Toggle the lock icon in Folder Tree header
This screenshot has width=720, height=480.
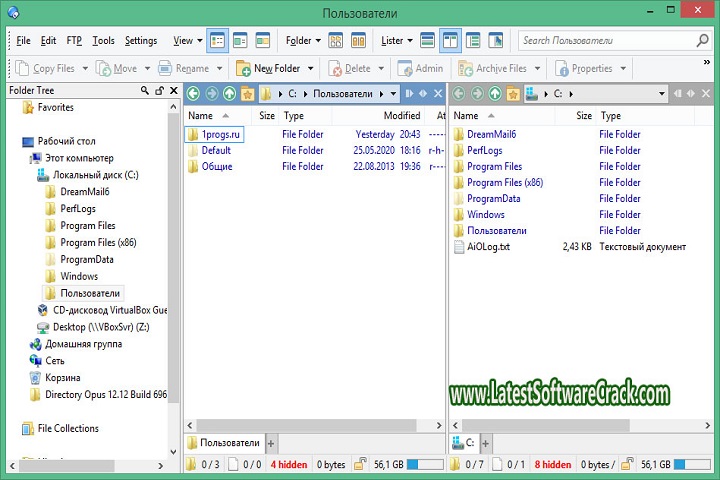159,90
